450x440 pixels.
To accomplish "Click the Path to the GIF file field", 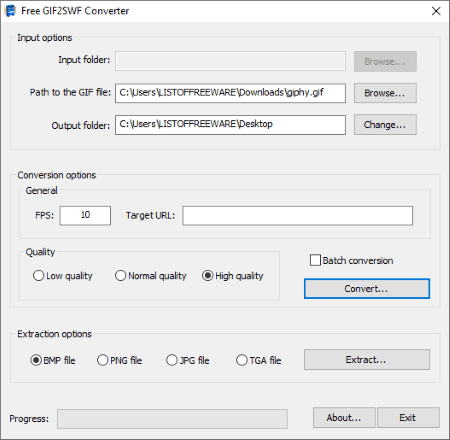I will click(x=230, y=93).
